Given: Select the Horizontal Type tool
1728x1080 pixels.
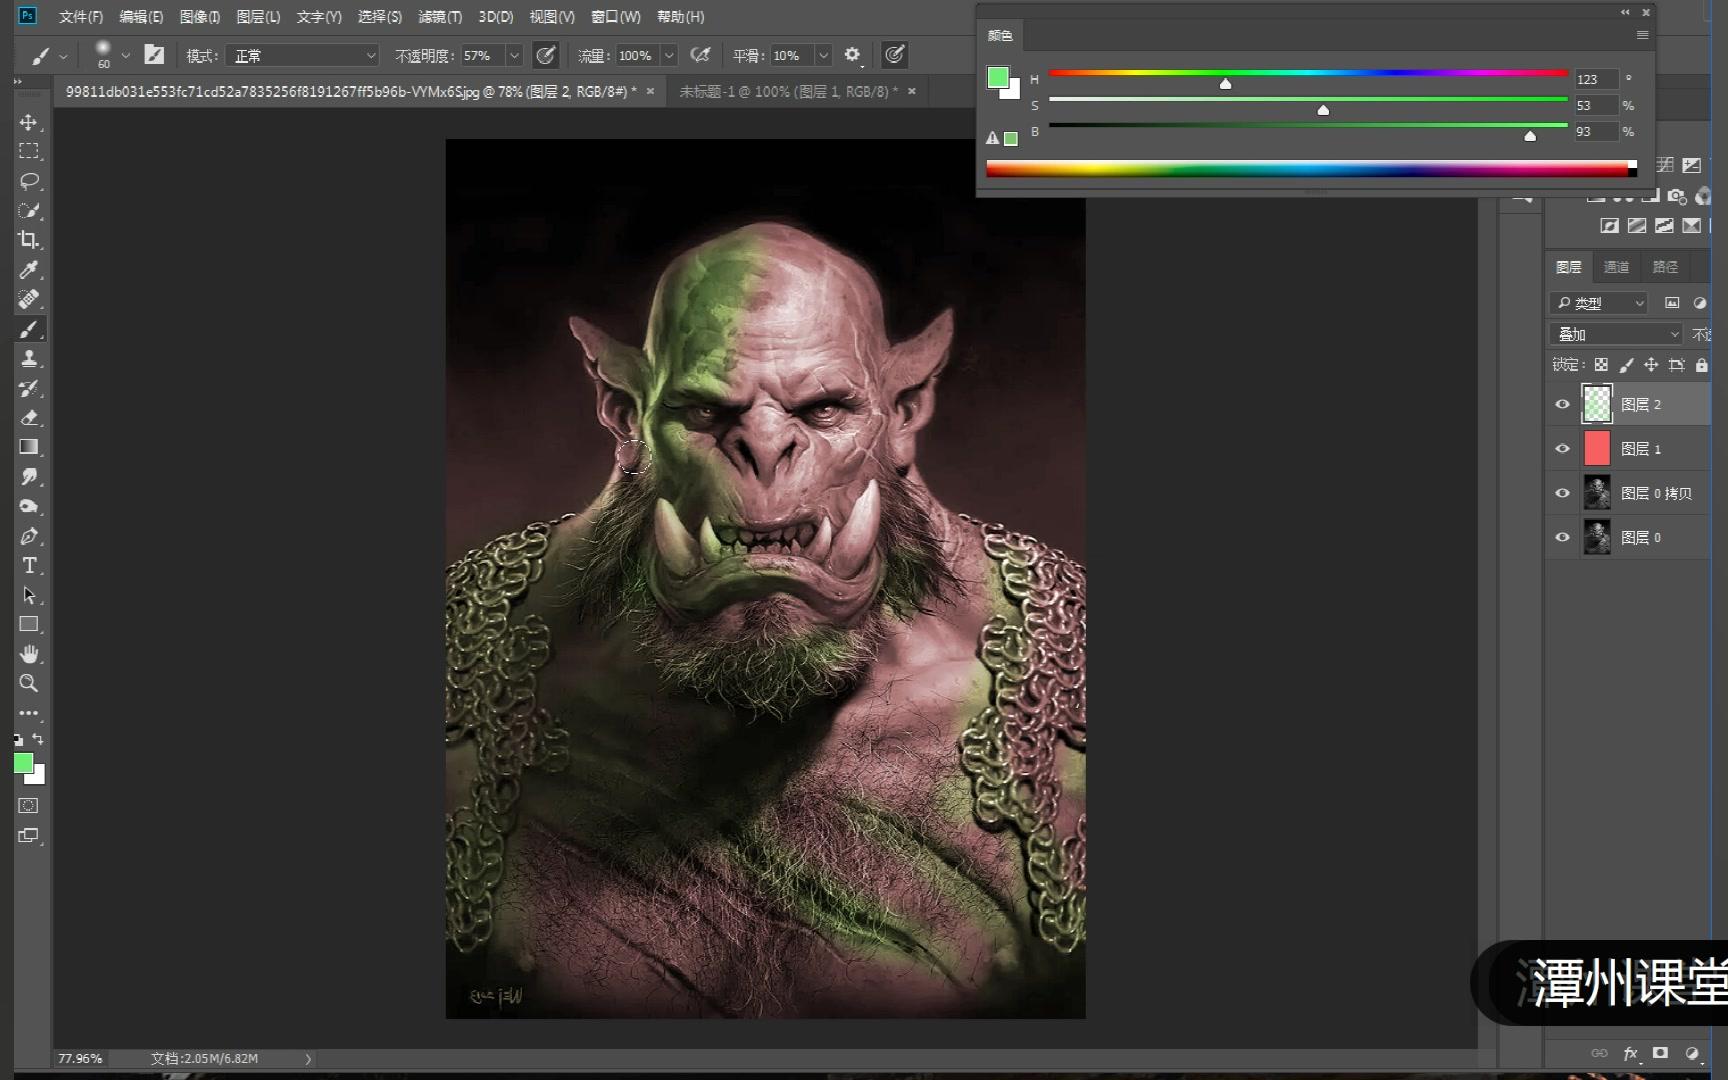Looking at the screenshot, I should (x=28, y=565).
